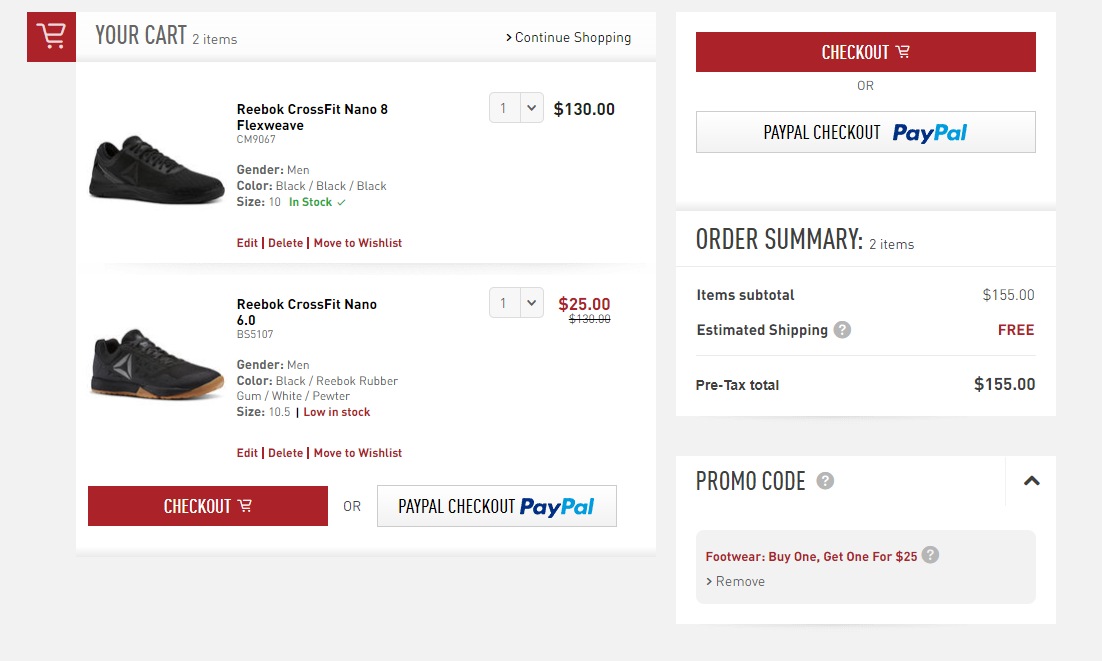The image size is (1102, 661).
Task: Click the PayPal logo on the upper checkout button
Action: click(929, 131)
